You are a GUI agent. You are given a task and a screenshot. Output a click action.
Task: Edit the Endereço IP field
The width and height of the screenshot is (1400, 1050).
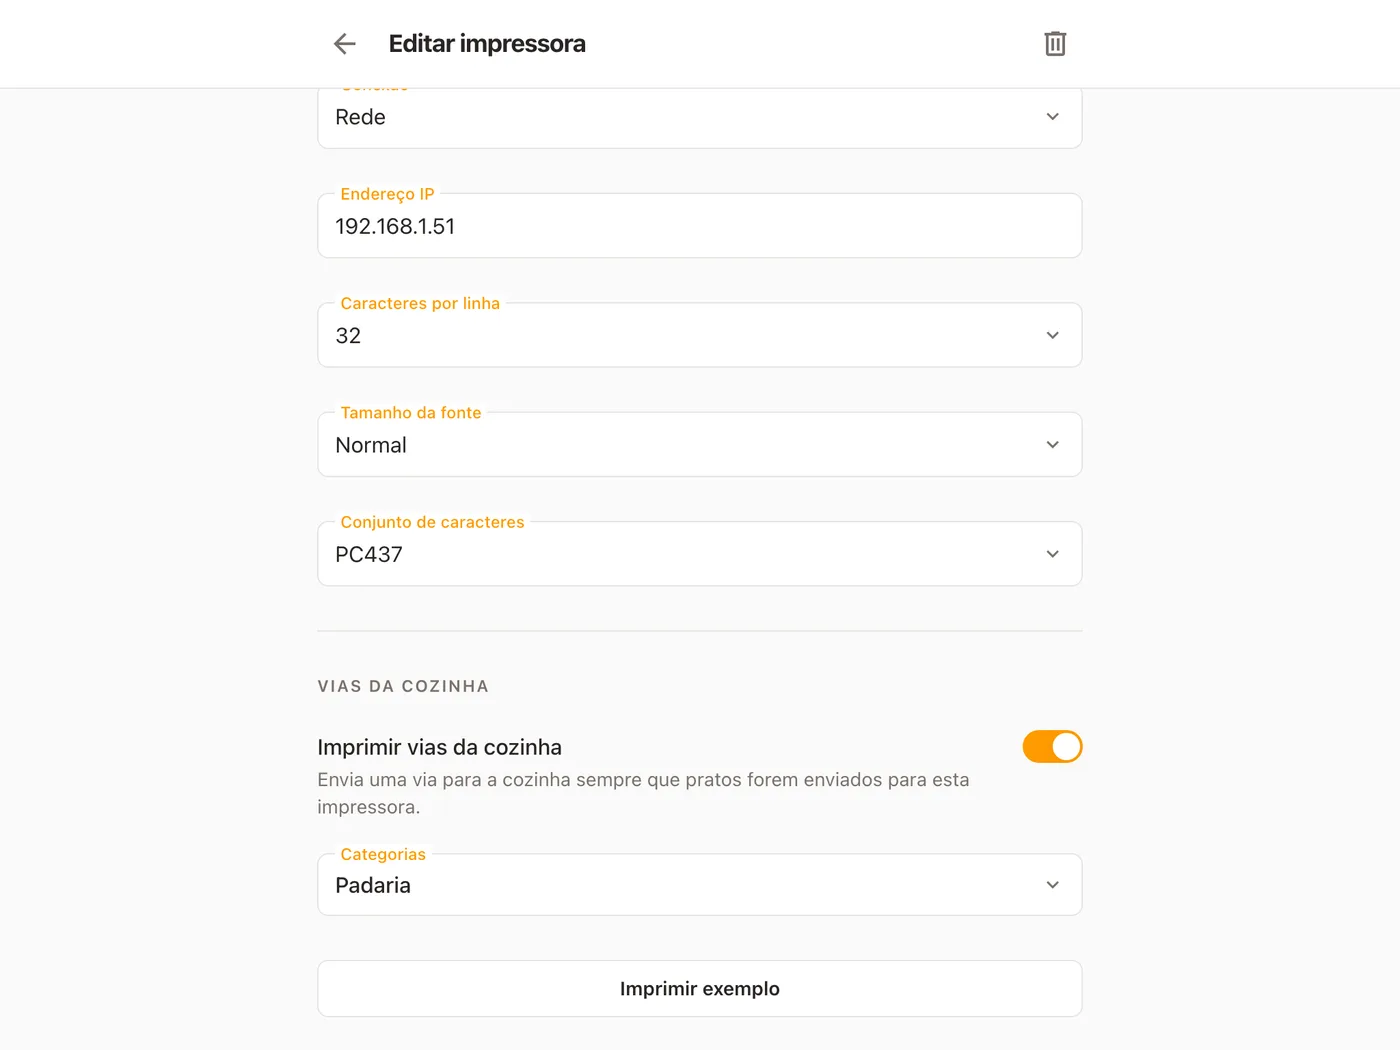point(700,226)
